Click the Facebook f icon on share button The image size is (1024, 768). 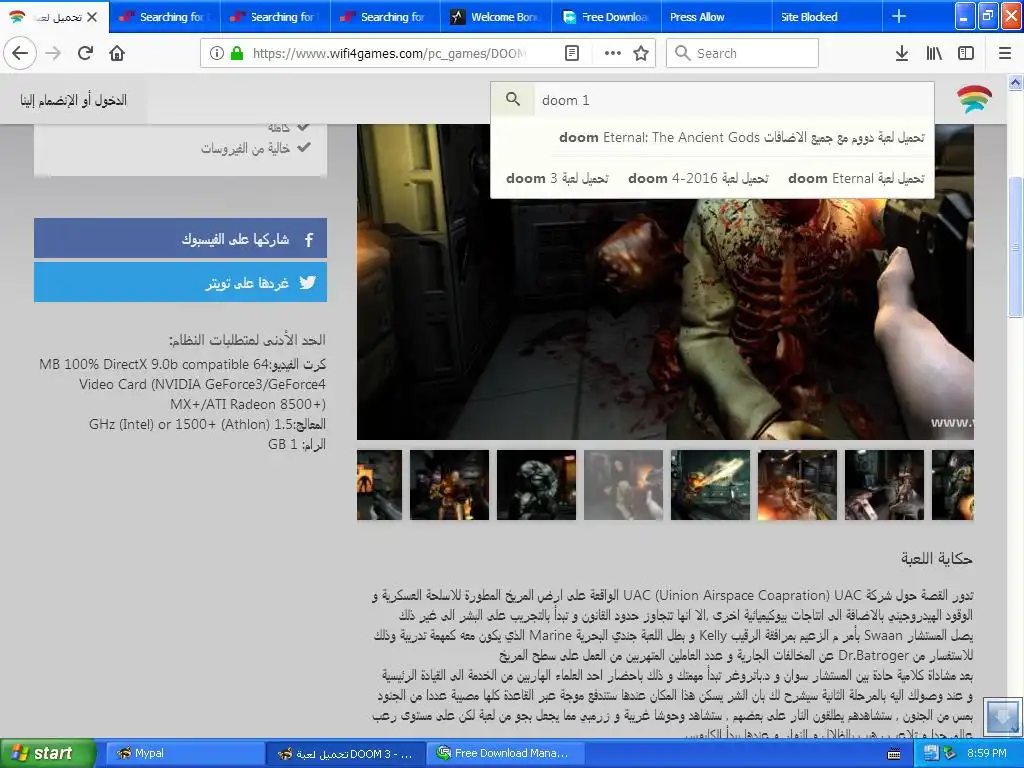click(x=310, y=239)
